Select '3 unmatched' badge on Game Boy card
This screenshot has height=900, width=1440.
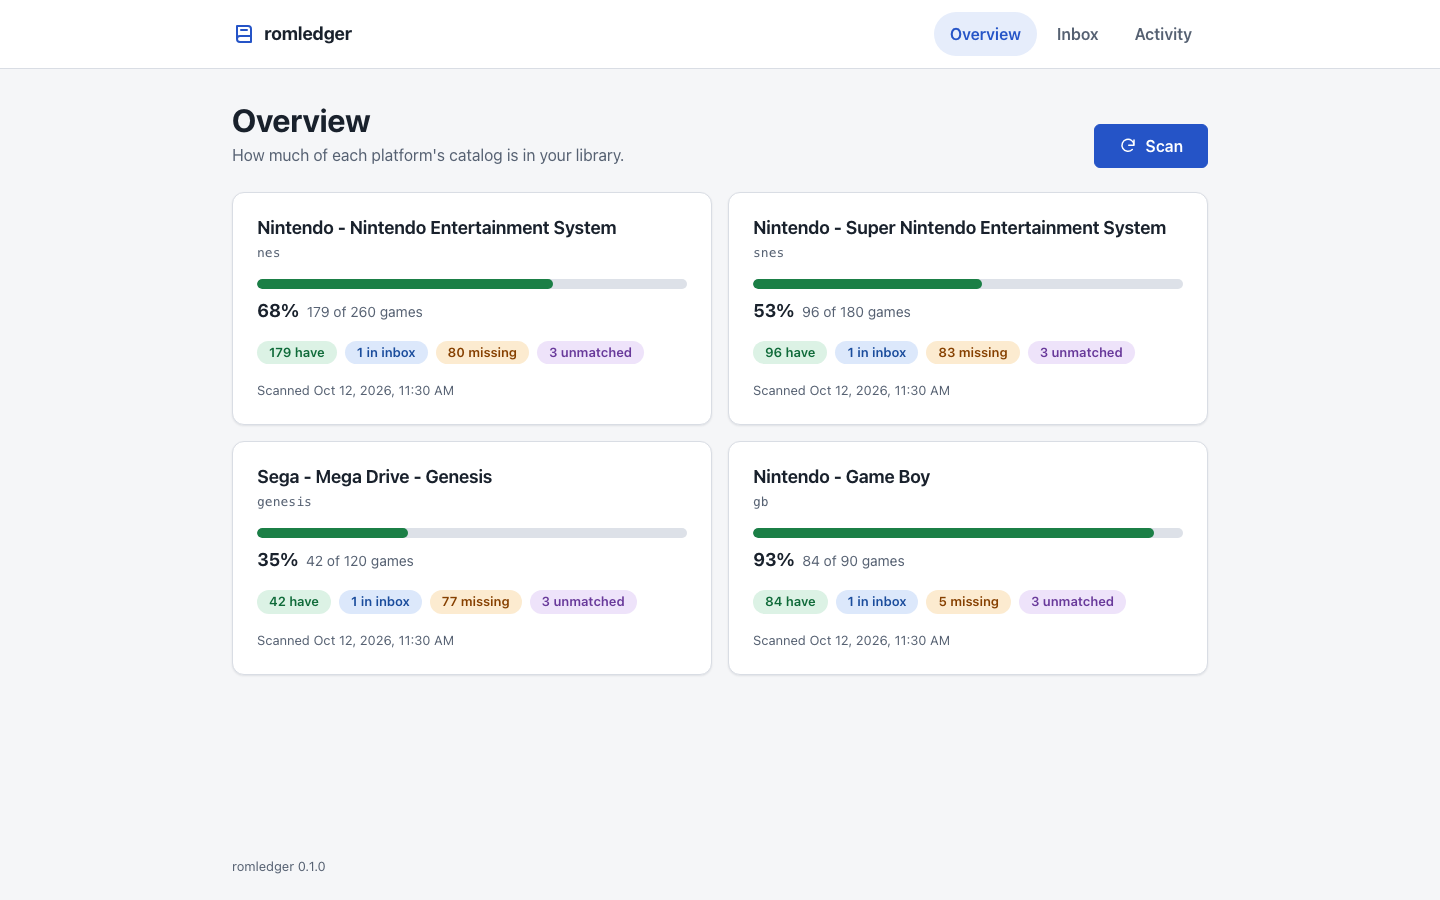click(1072, 602)
